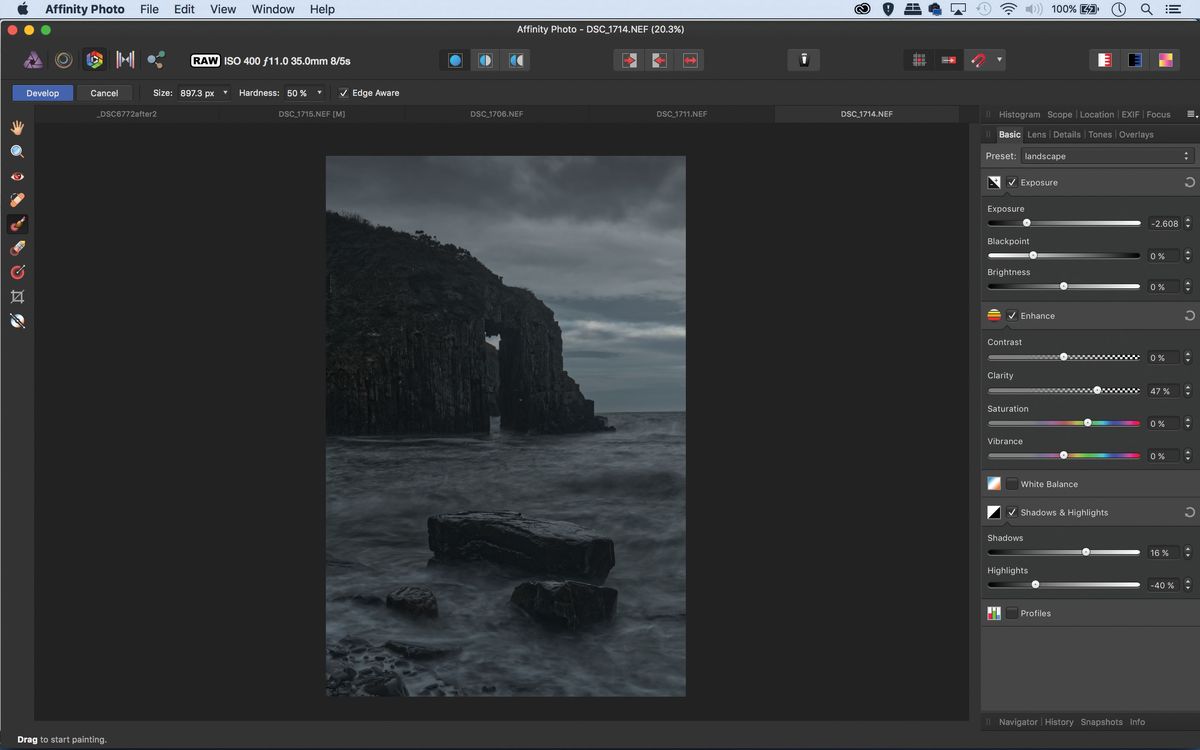Click the Saturation color slider handle
The width and height of the screenshot is (1200, 750).
pos(1087,423)
